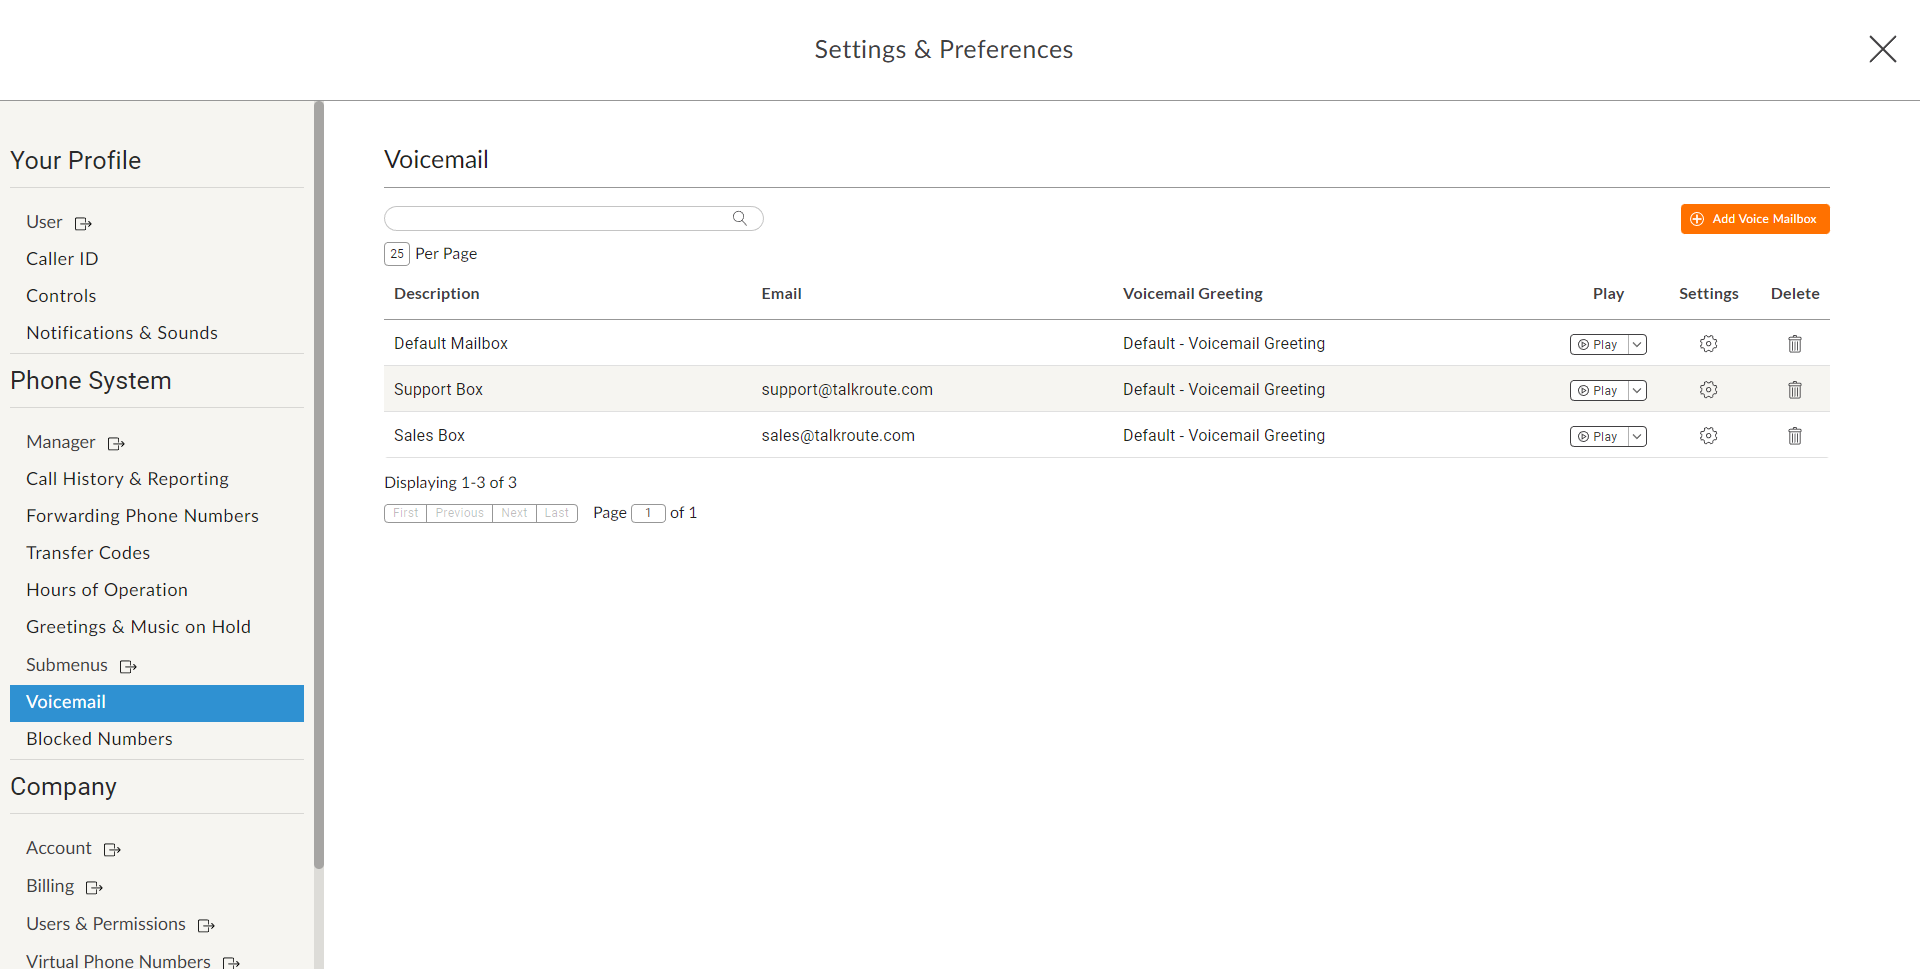Play the Support Box greeting
This screenshot has width=1920, height=969.
click(x=1599, y=390)
